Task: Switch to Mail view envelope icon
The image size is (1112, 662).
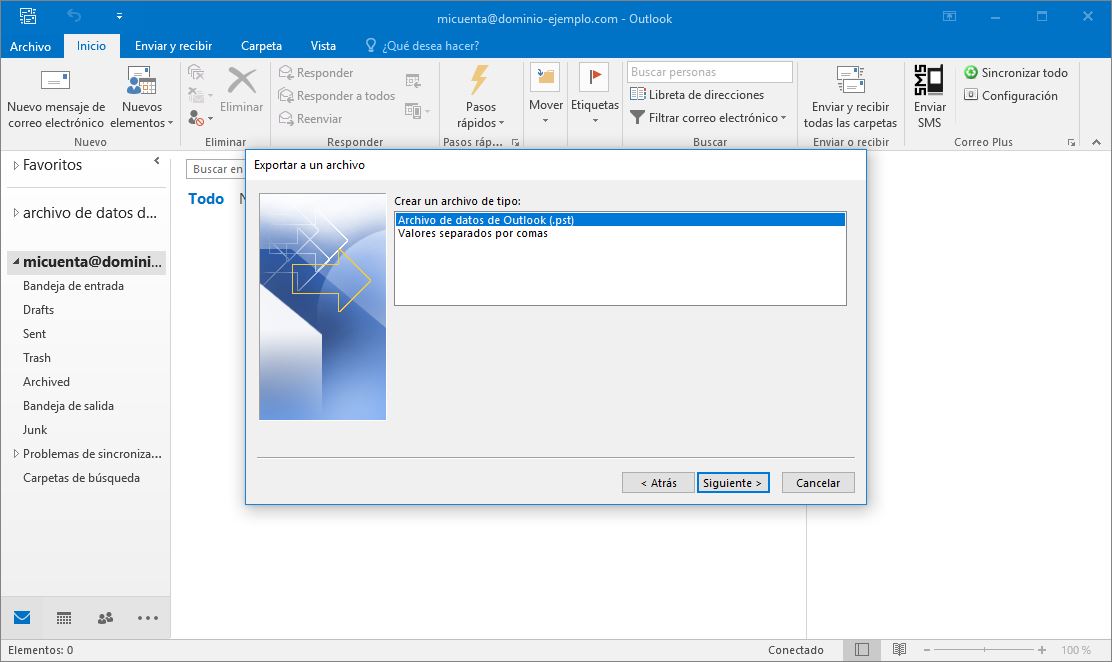Action: coord(22,617)
